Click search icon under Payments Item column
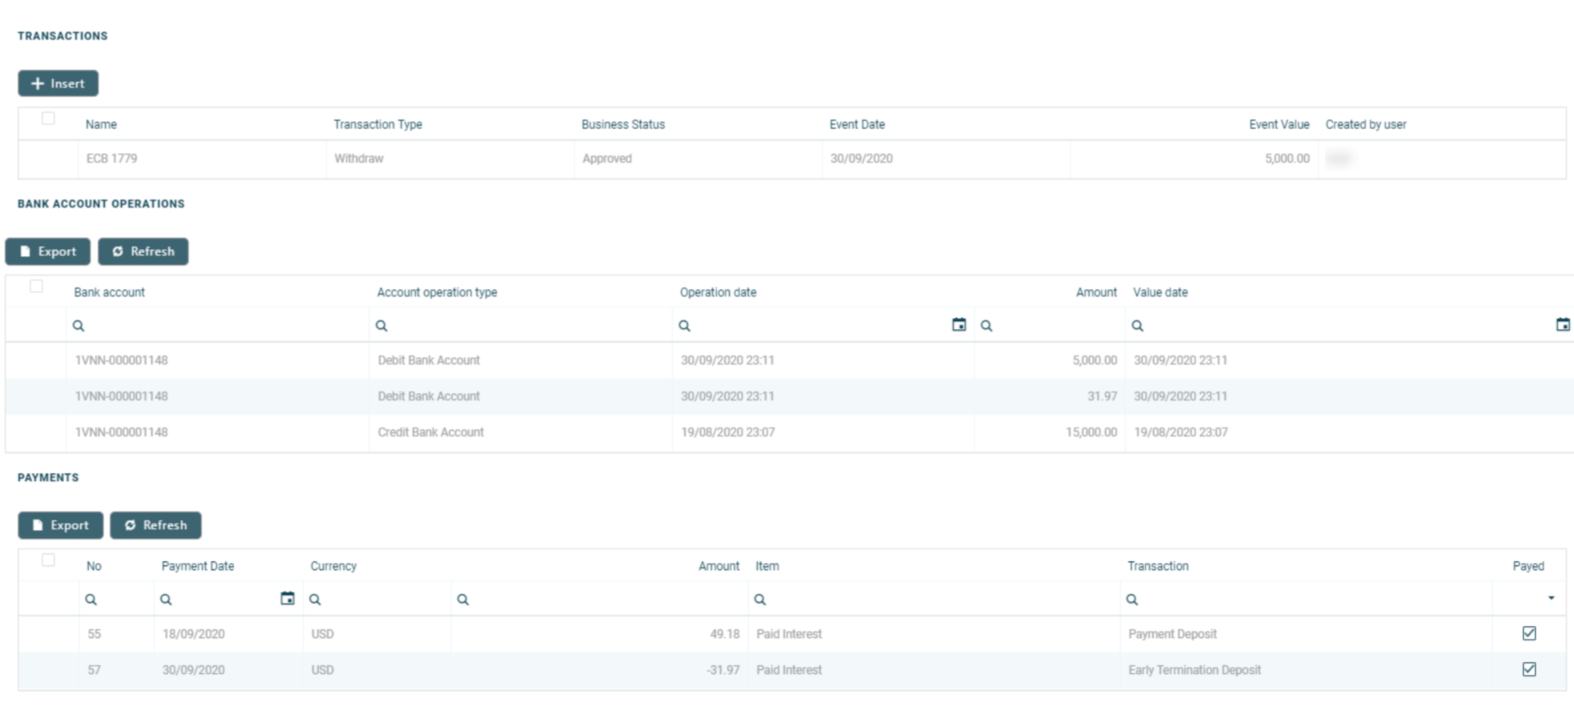1574x711 pixels. pyautogui.click(x=760, y=600)
